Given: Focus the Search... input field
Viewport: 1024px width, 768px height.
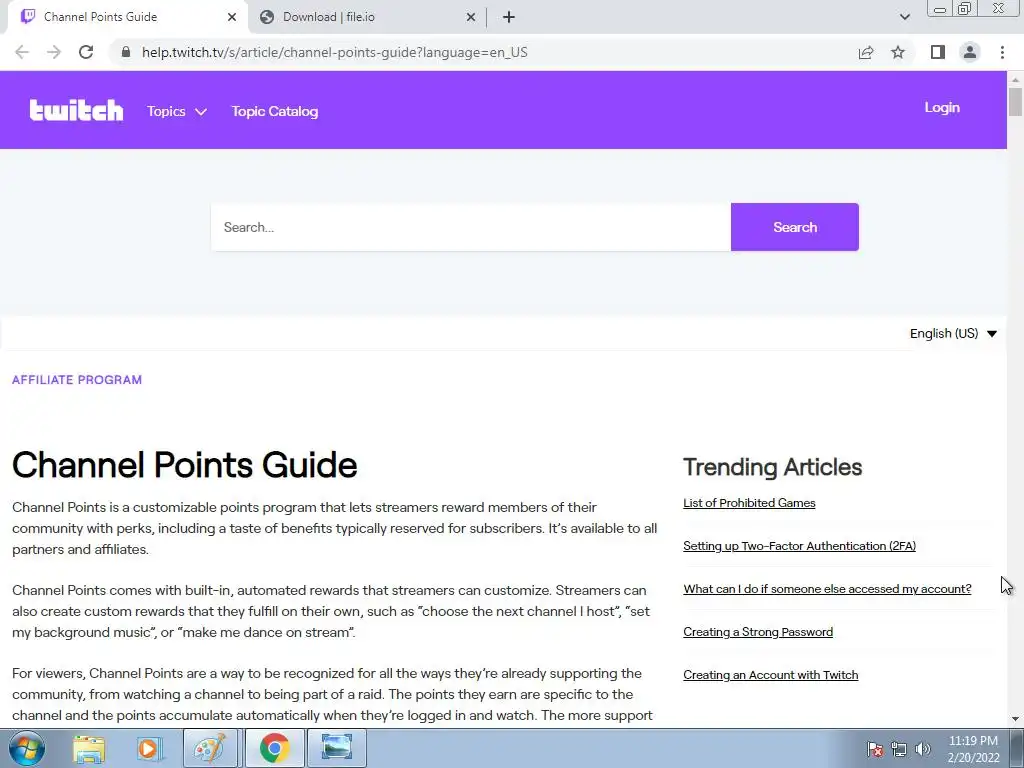Looking at the screenshot, I should tap(471, 227).
